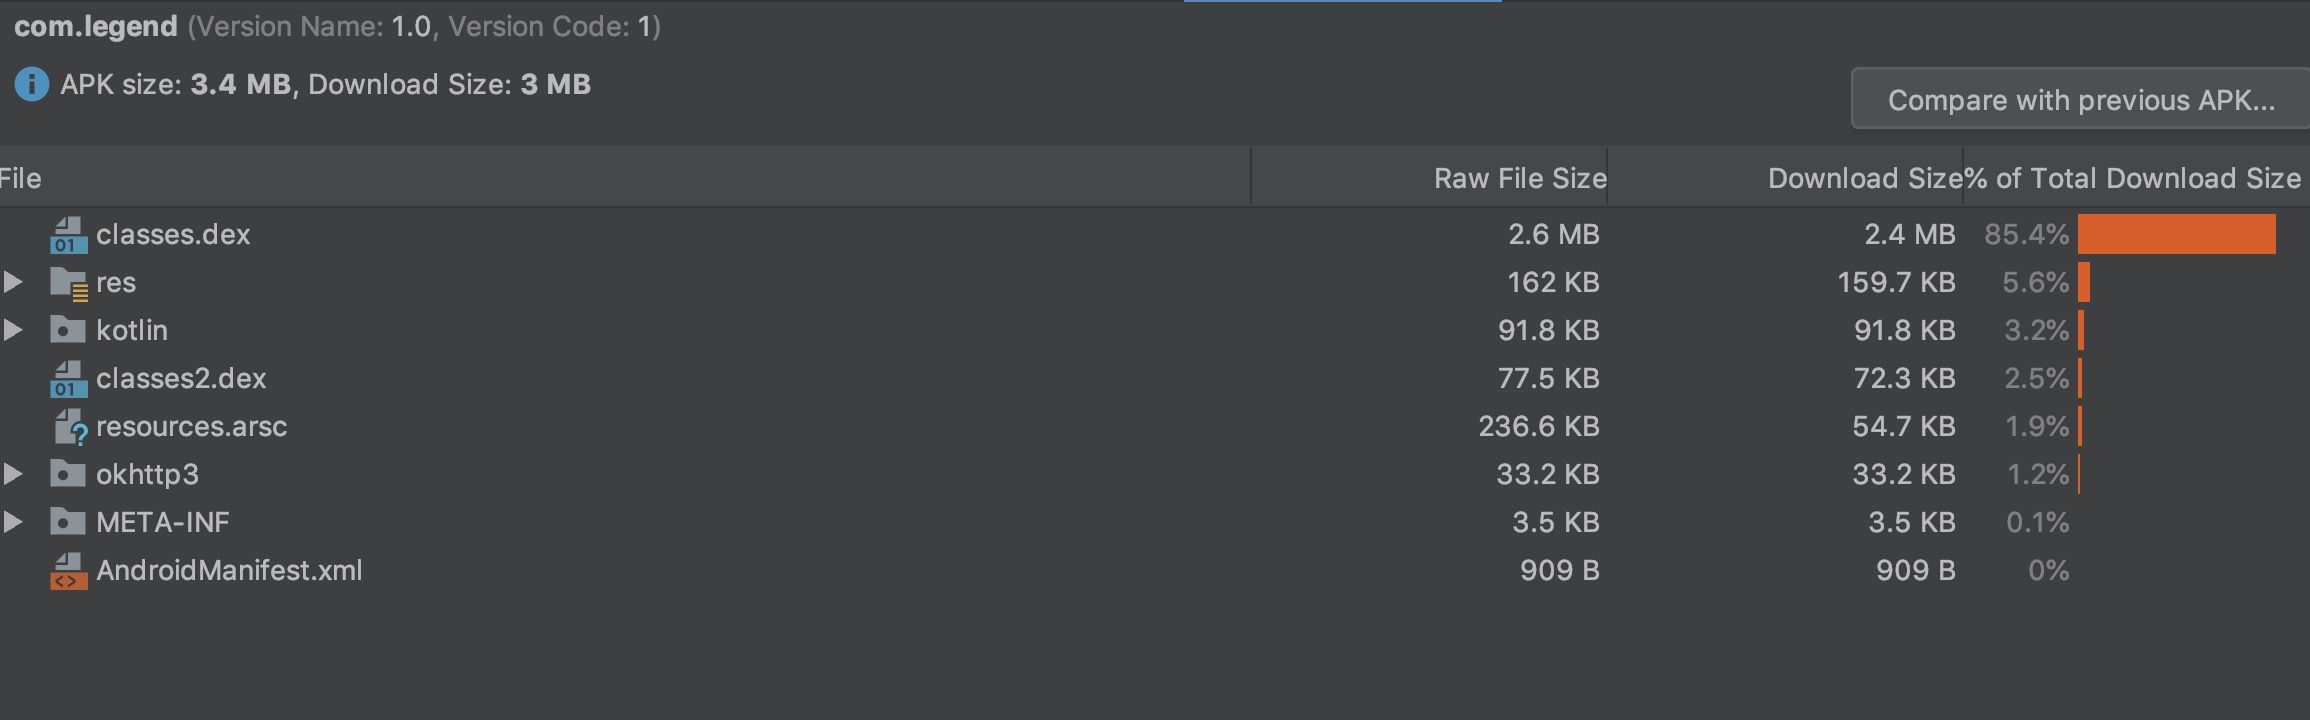
Task: Click the % of Total Download Size header
Action: point(2133,178)
